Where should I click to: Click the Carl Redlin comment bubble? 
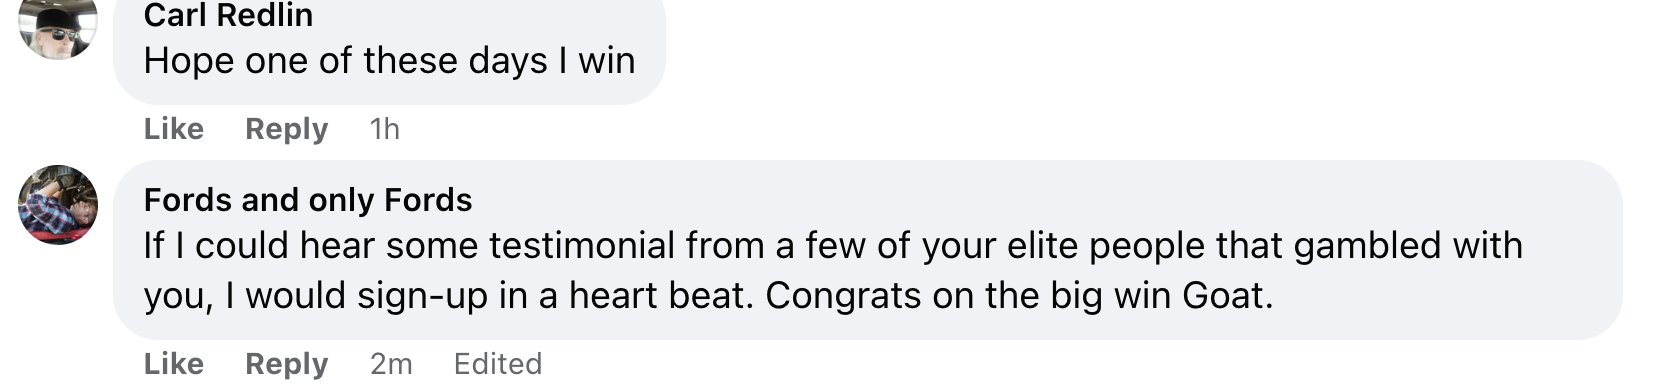click(389, 49)
